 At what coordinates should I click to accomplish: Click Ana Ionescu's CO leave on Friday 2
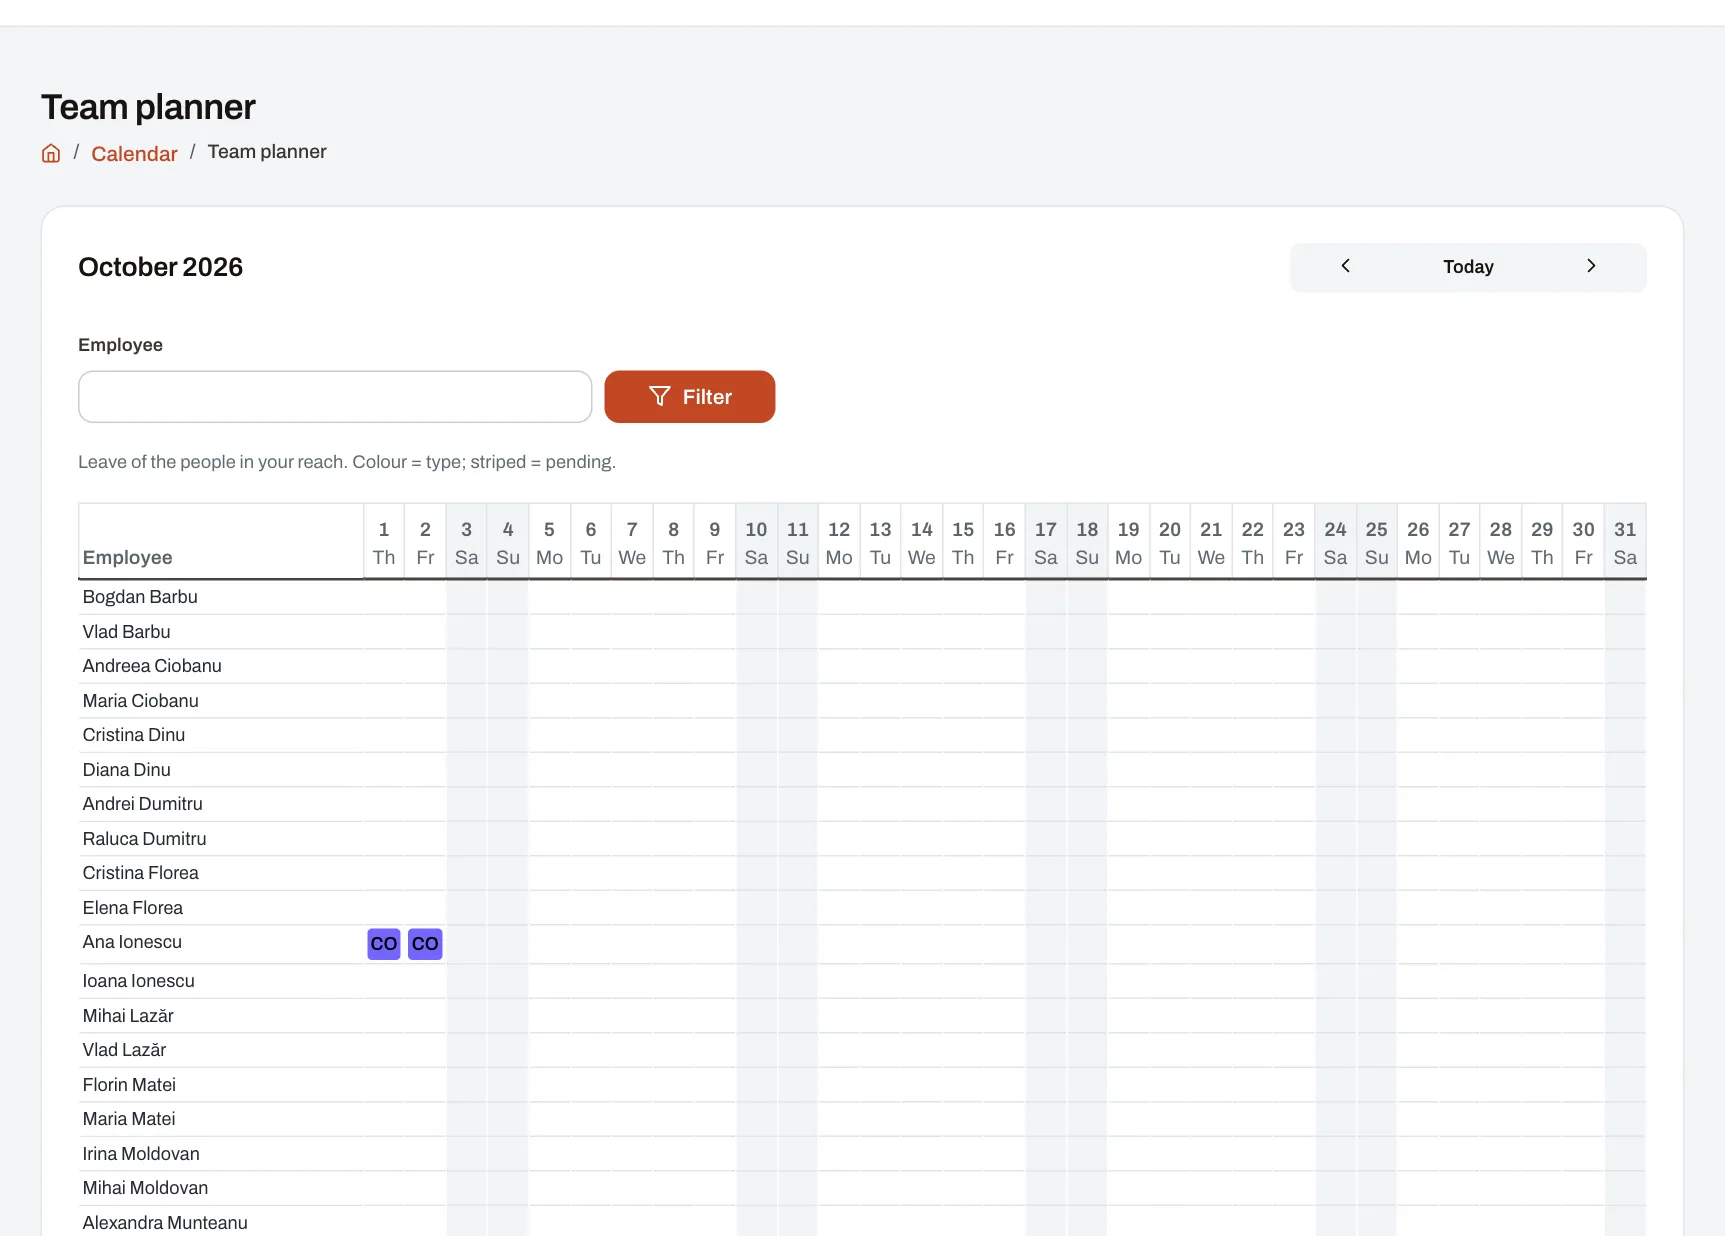[425, 944]
